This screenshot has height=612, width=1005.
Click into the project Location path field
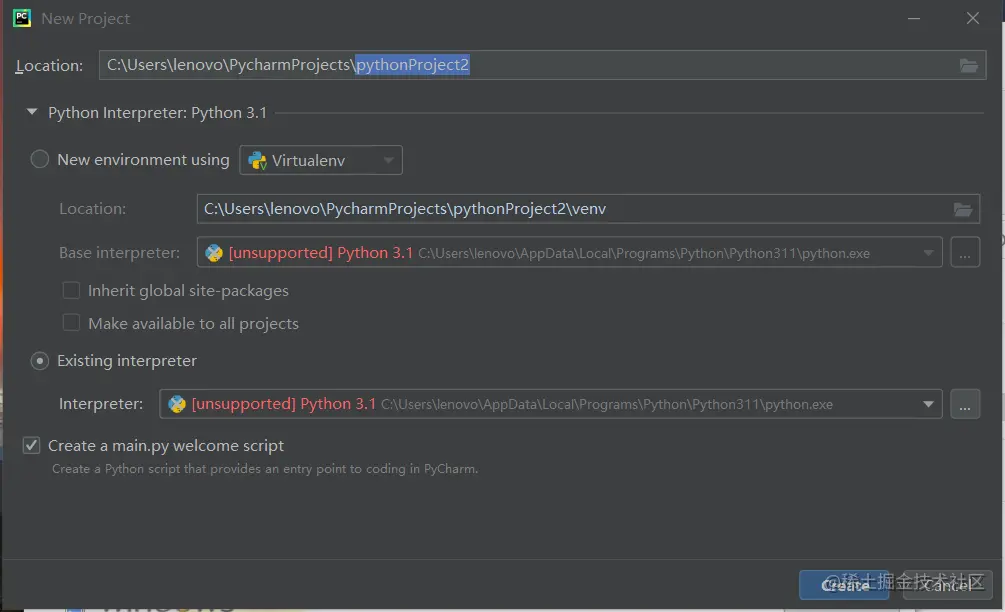click(x=542, y=65)
